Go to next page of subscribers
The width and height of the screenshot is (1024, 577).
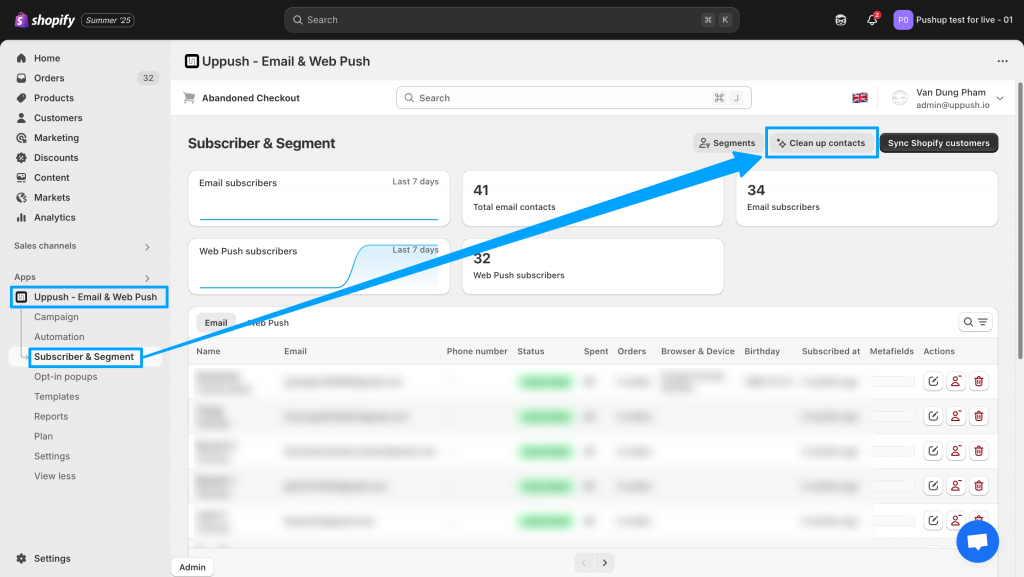pyautogui.click(x=605, y=563)
